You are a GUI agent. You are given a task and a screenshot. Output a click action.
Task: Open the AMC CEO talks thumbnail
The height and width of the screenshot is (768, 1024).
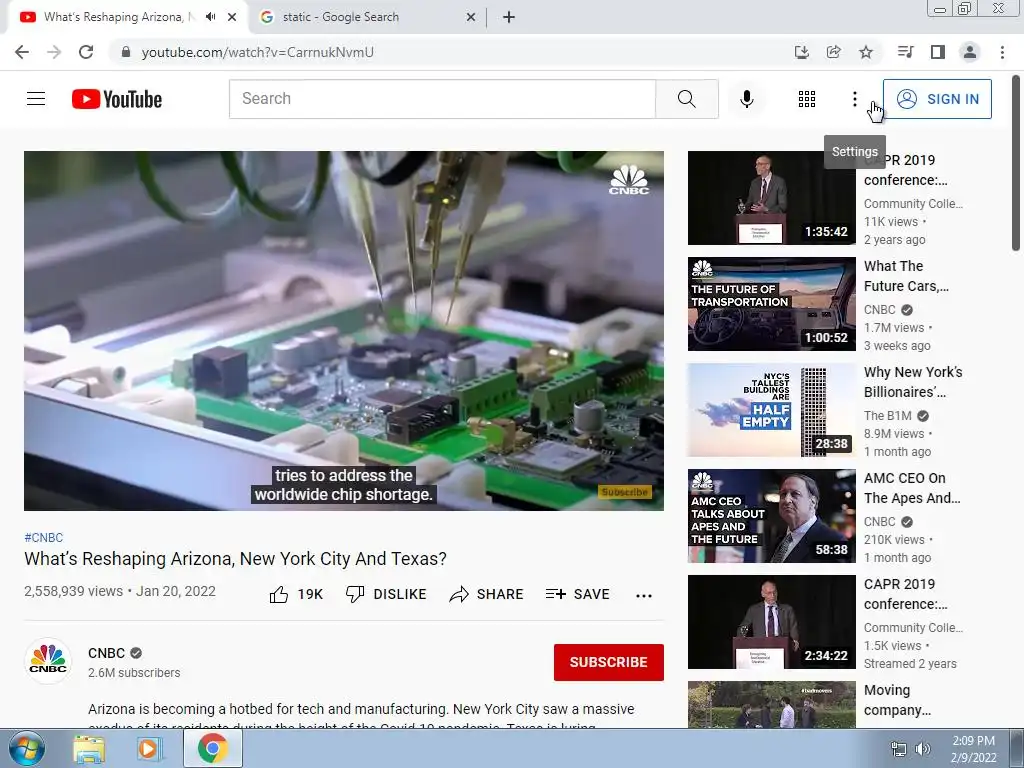tap(771, 516)
